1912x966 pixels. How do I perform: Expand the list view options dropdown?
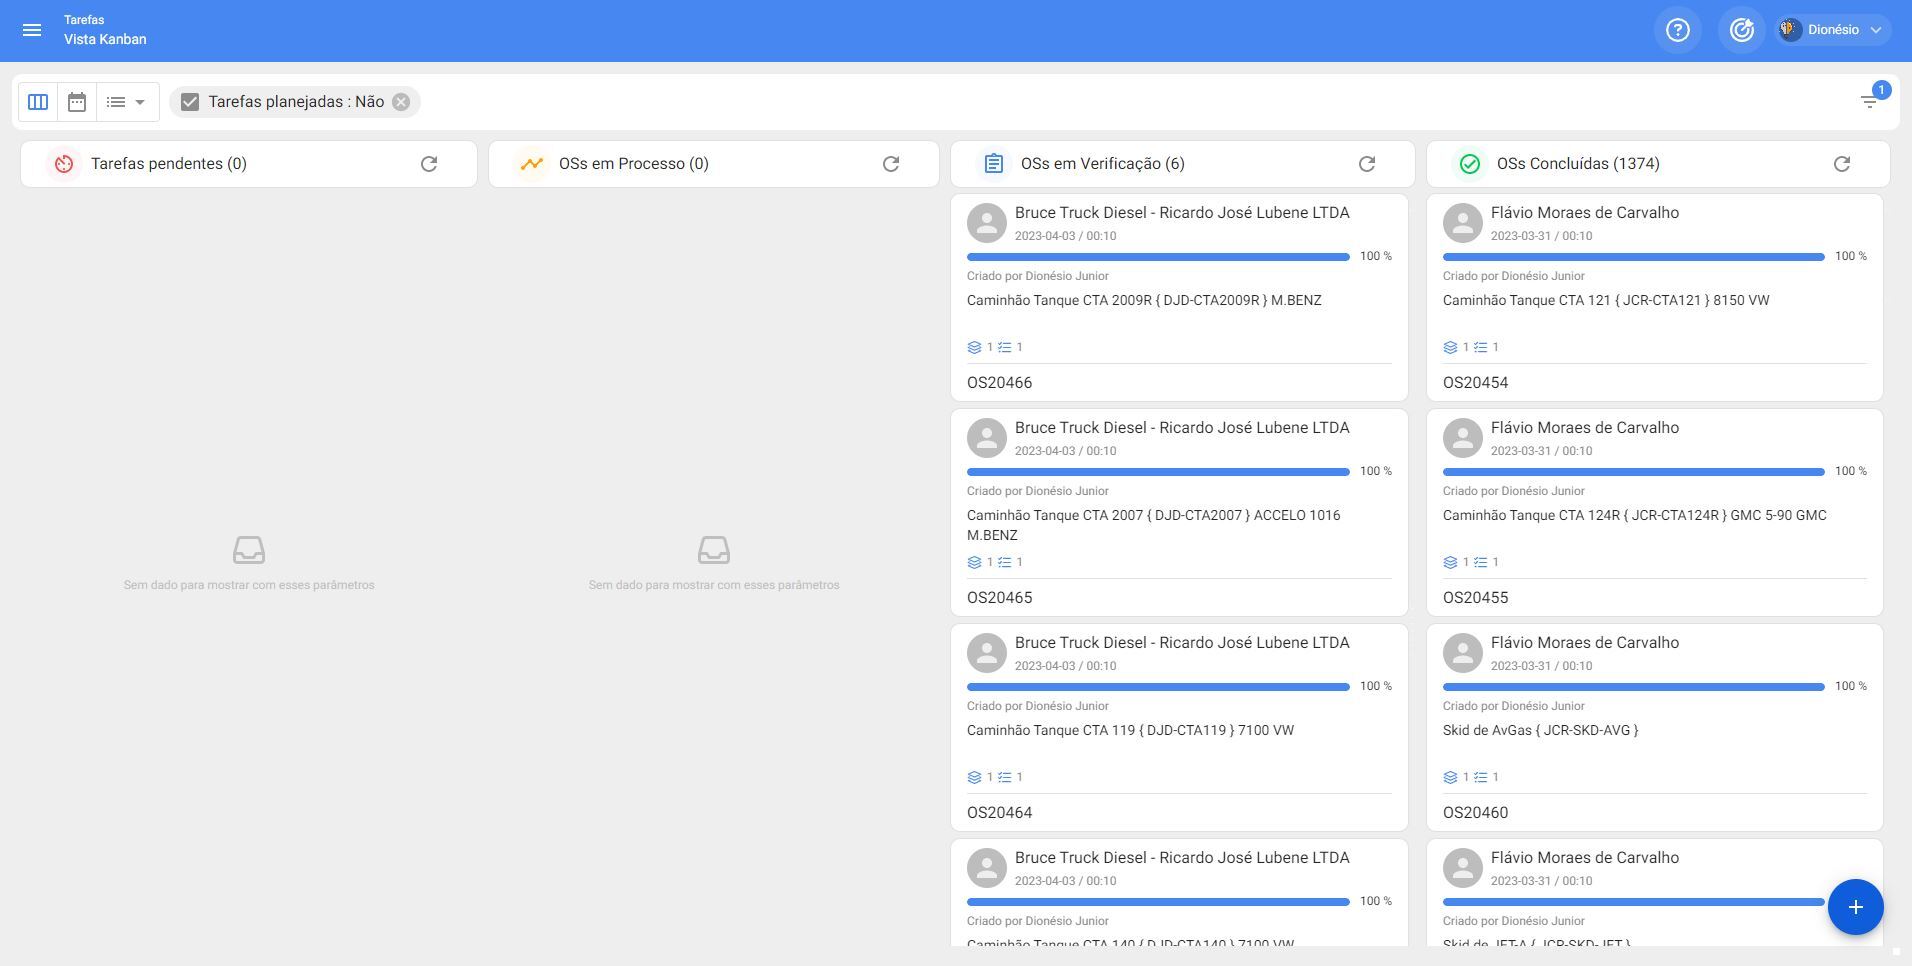(127, 102)
